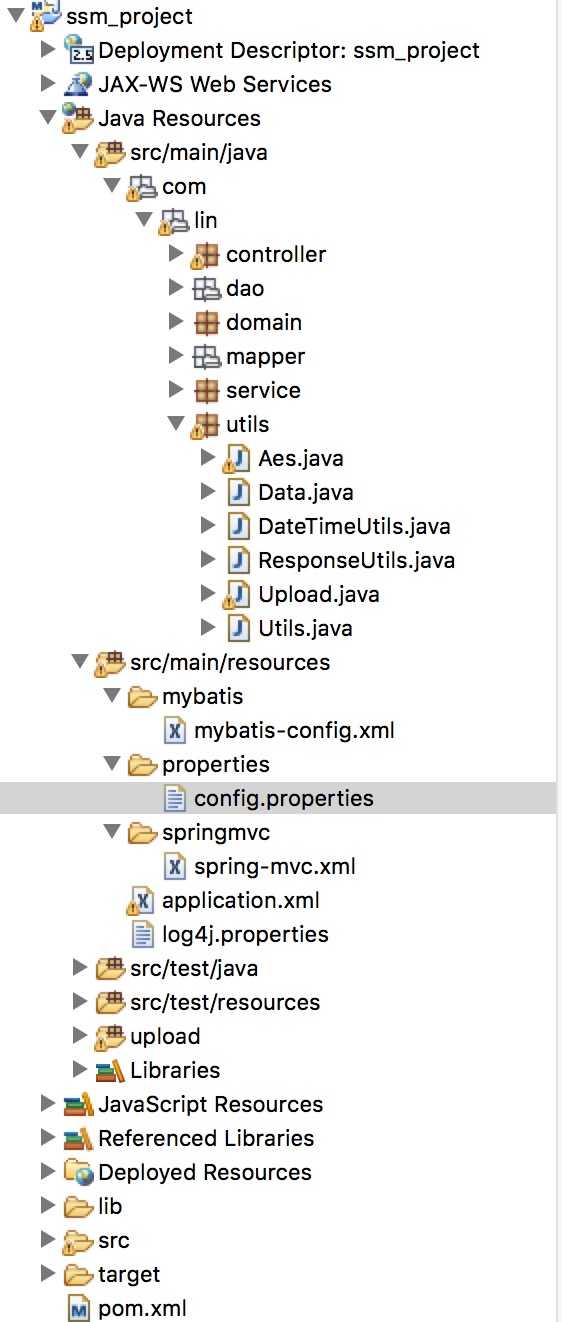This screenshot has width=562, height=1322.
Task: Click the Libraries books icon
Action: (x=110, y=1070)
